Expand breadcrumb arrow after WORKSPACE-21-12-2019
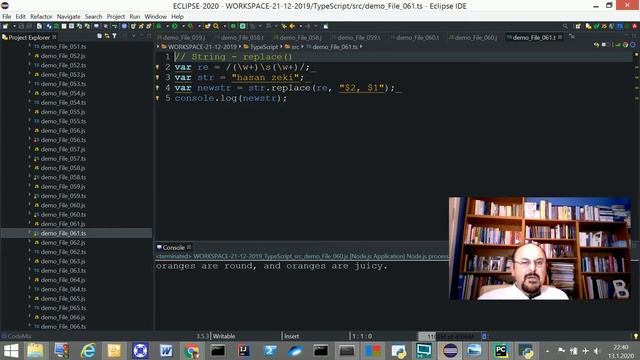The width and height of the screenshot is (640, 360). pyautogui.click(x=240, y=47)
